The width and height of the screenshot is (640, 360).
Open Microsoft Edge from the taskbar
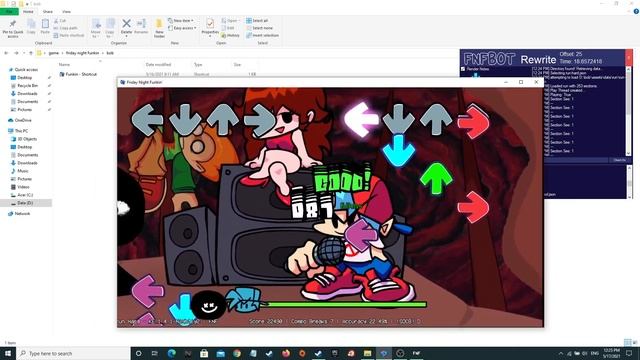171,353
